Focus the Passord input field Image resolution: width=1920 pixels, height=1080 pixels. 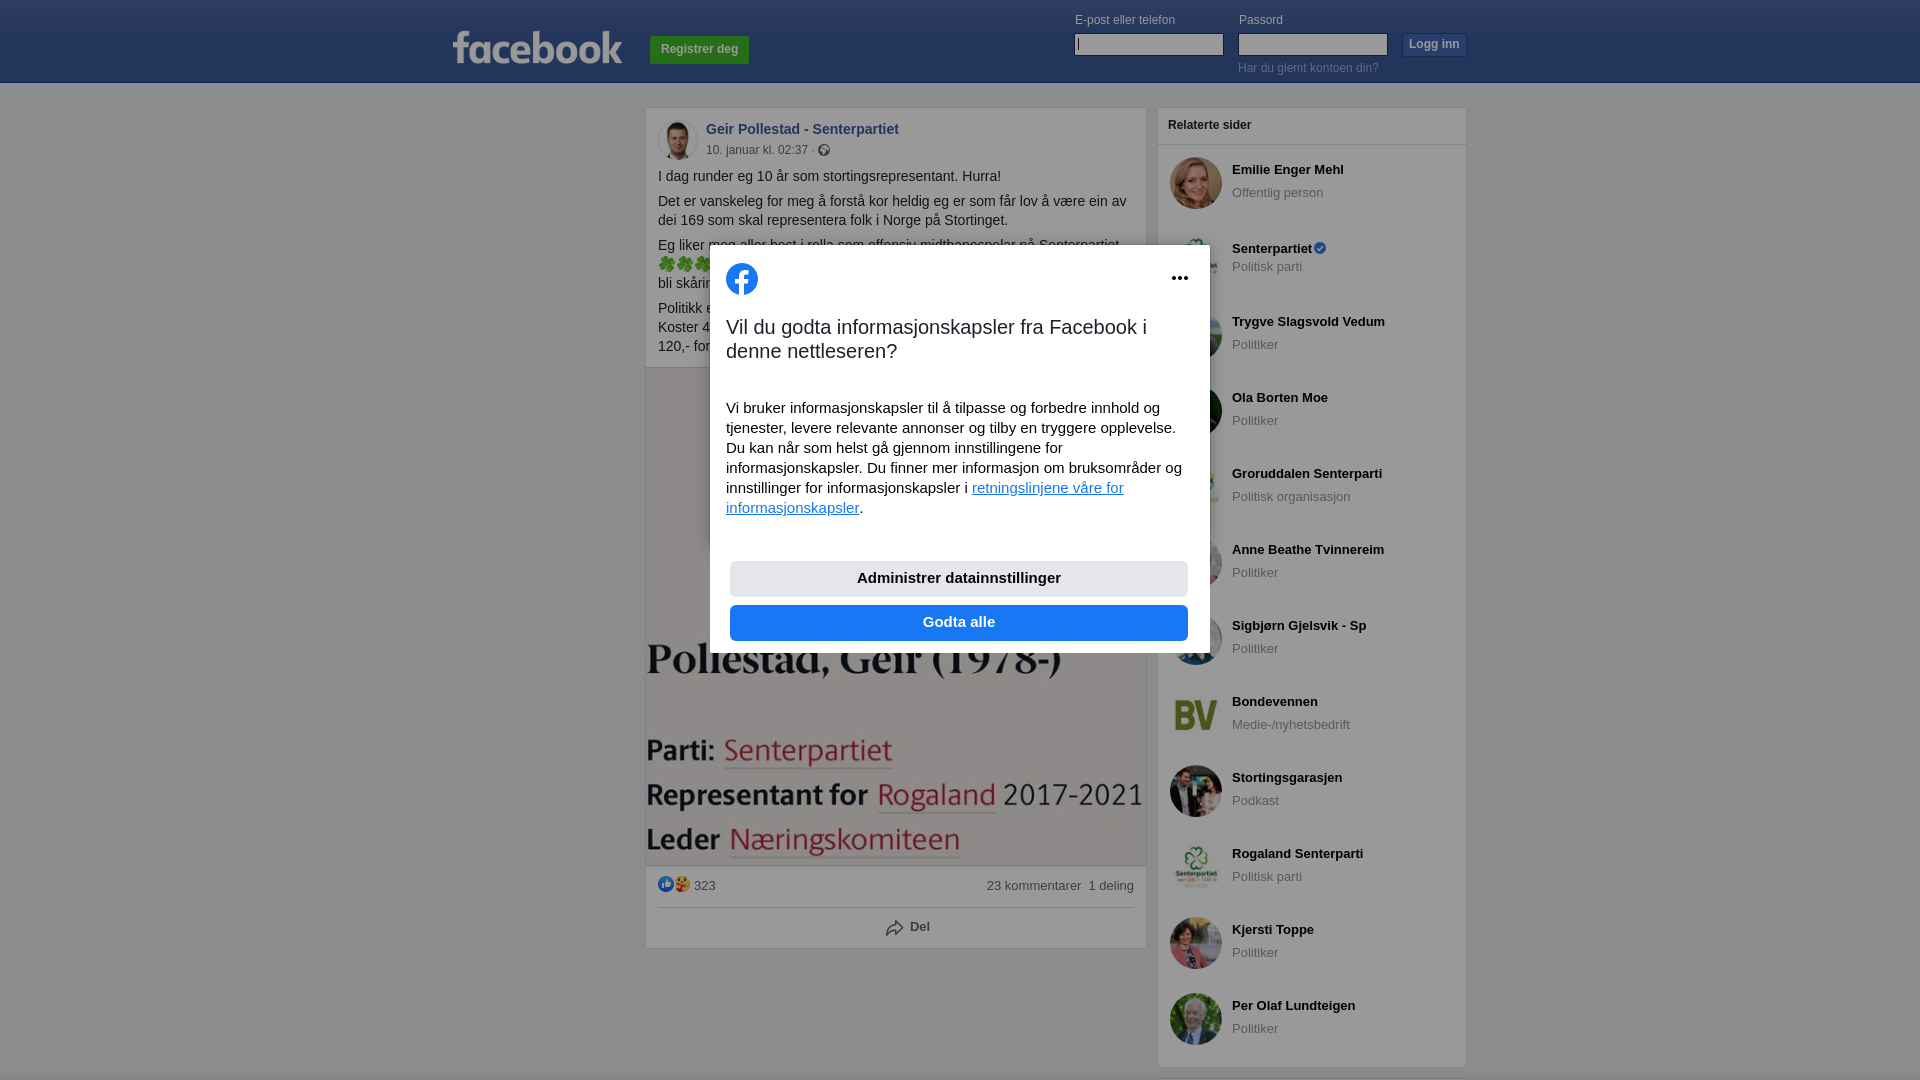(1313, 44)
